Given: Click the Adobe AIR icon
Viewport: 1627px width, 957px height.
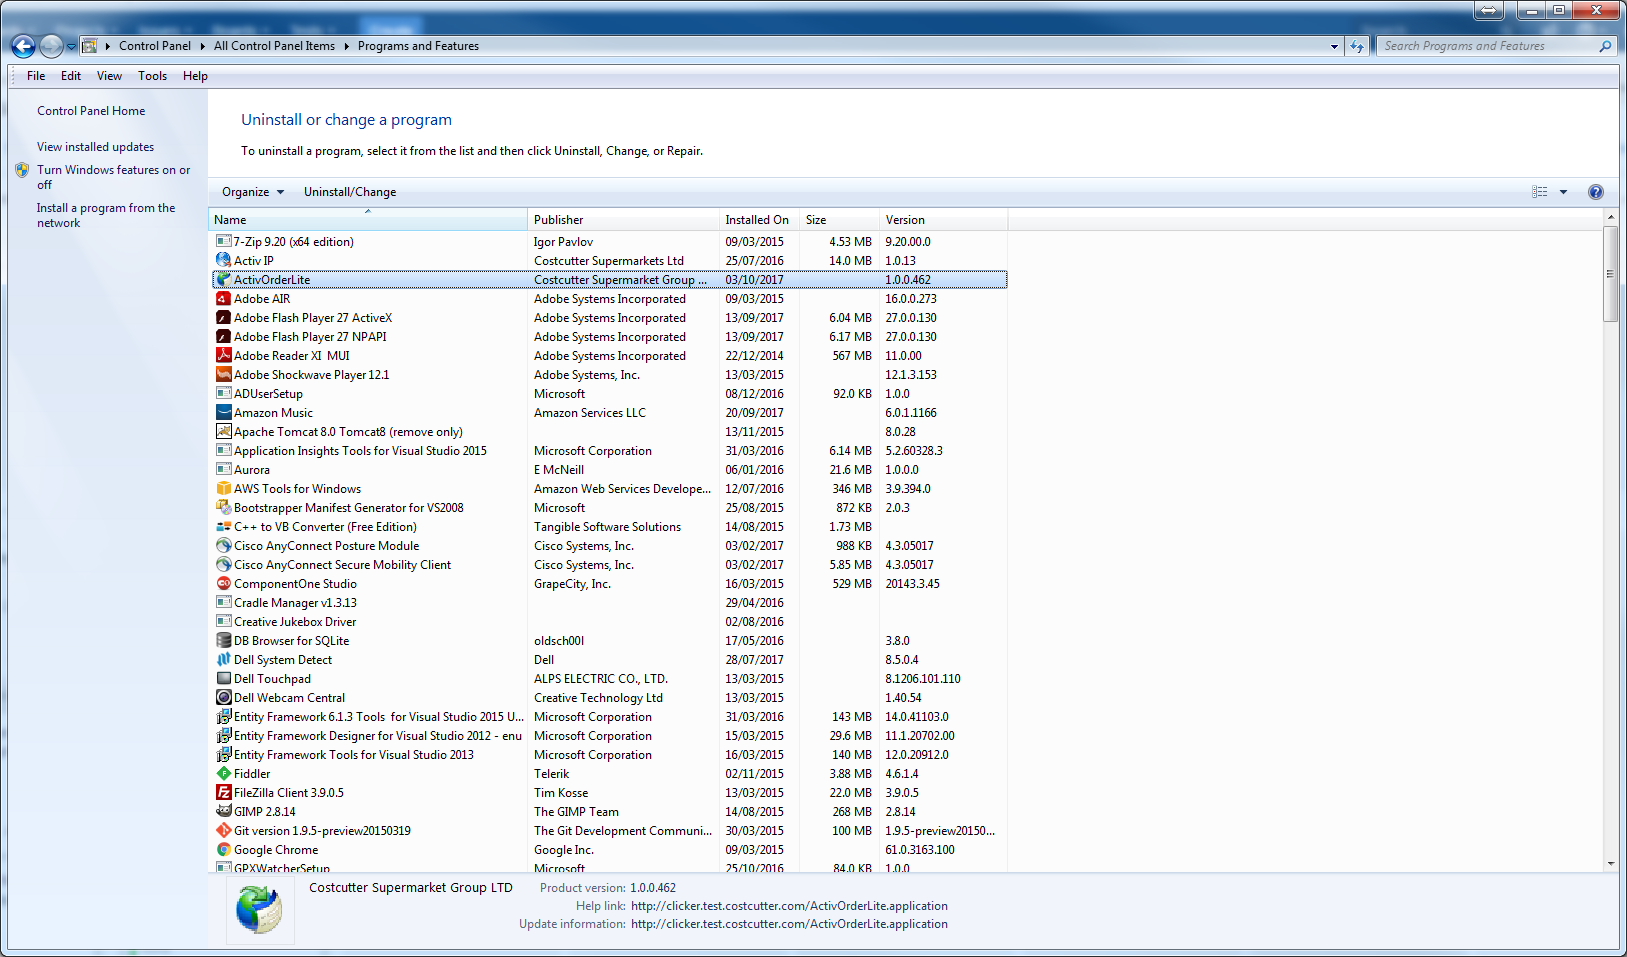Looking at the screenshot, I should click(224, 298).
